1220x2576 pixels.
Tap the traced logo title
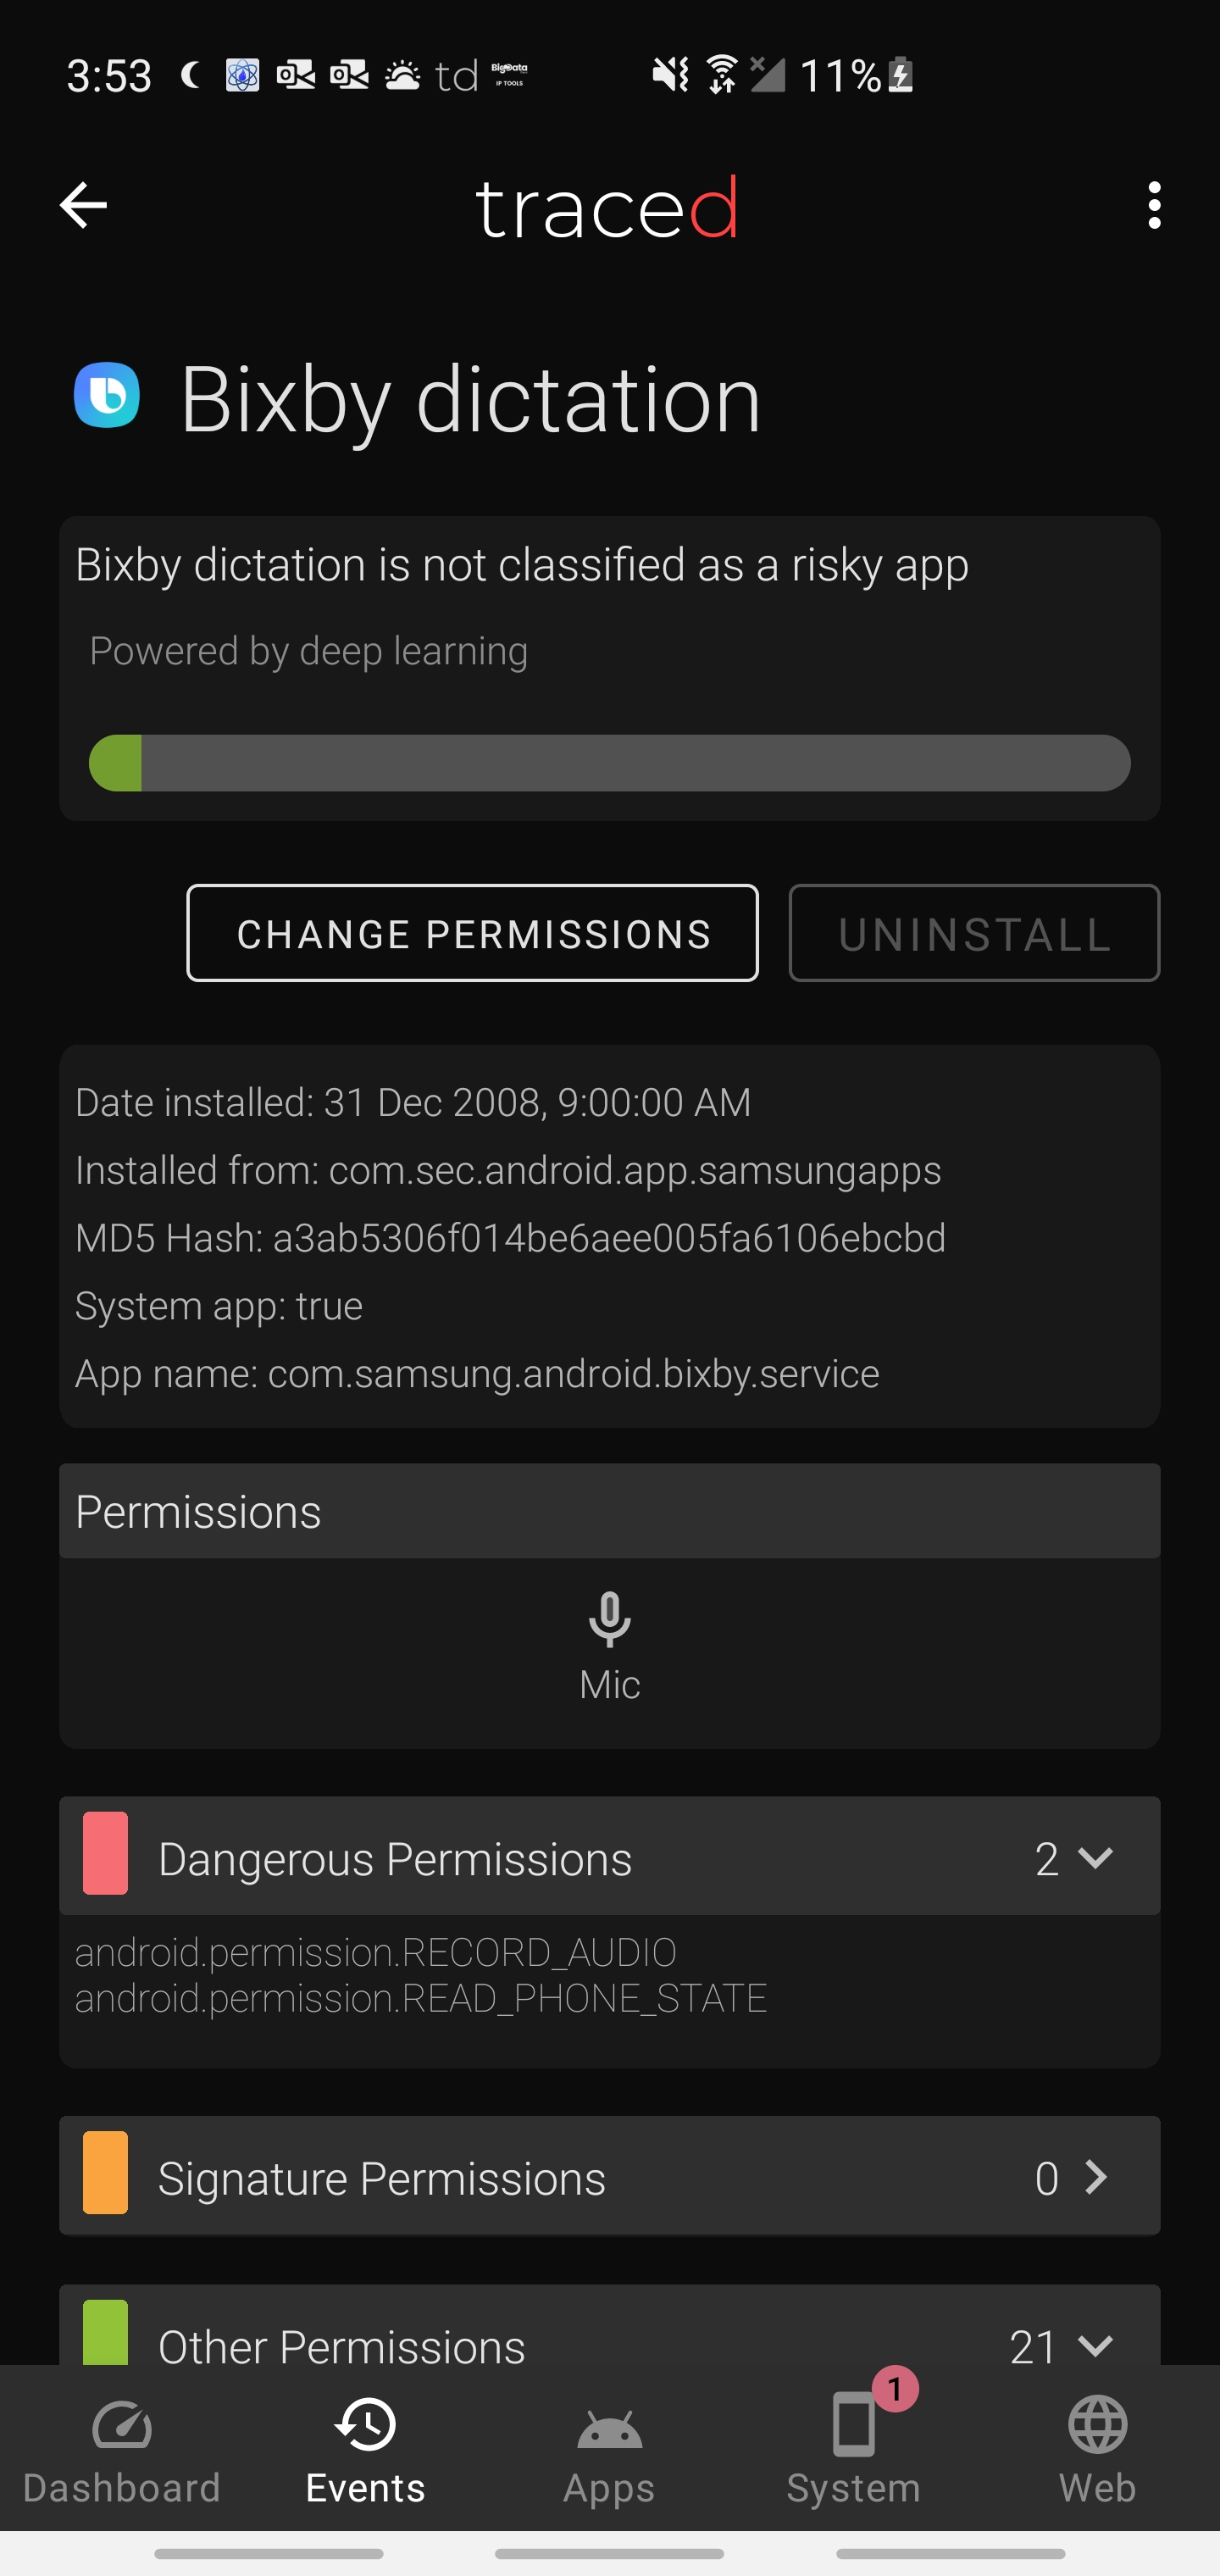[x=607, y=208]
